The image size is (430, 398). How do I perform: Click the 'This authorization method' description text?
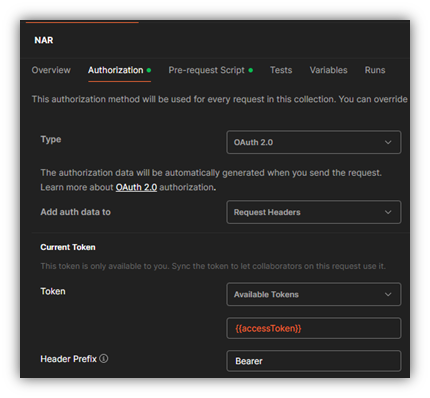coord(220,99)
